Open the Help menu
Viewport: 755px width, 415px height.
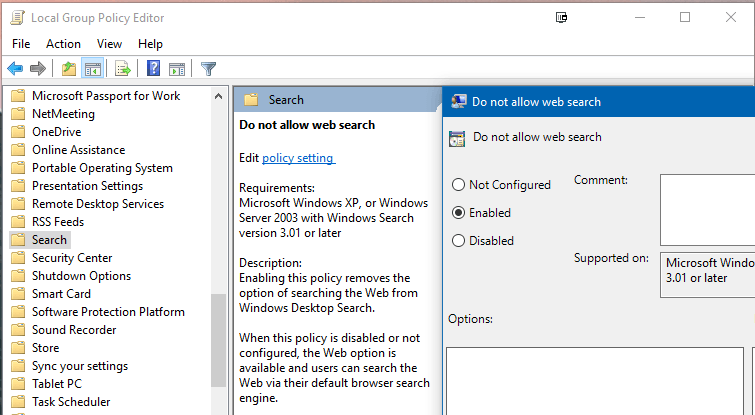150,44
